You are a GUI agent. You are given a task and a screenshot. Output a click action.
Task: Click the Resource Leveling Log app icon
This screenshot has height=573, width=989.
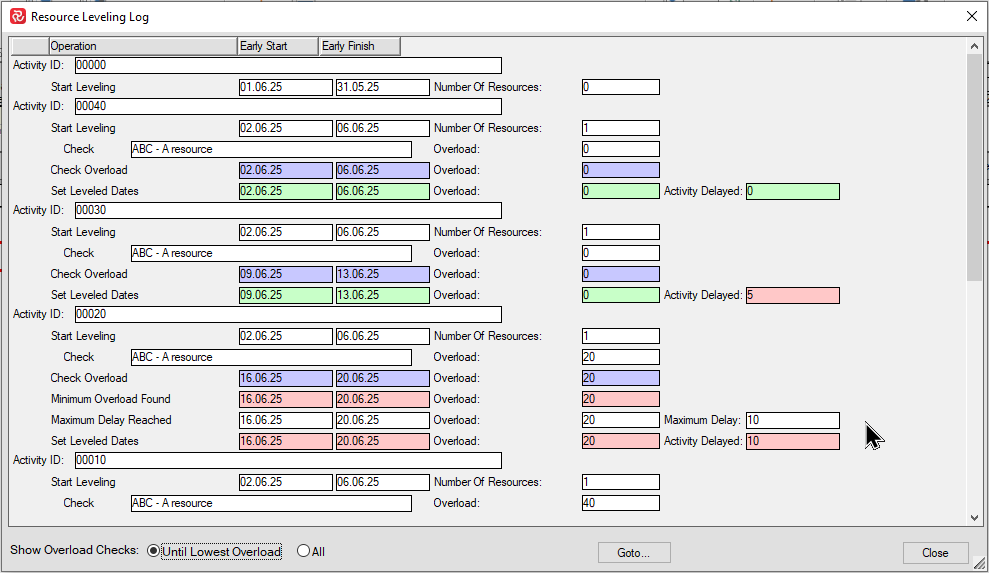18,16
